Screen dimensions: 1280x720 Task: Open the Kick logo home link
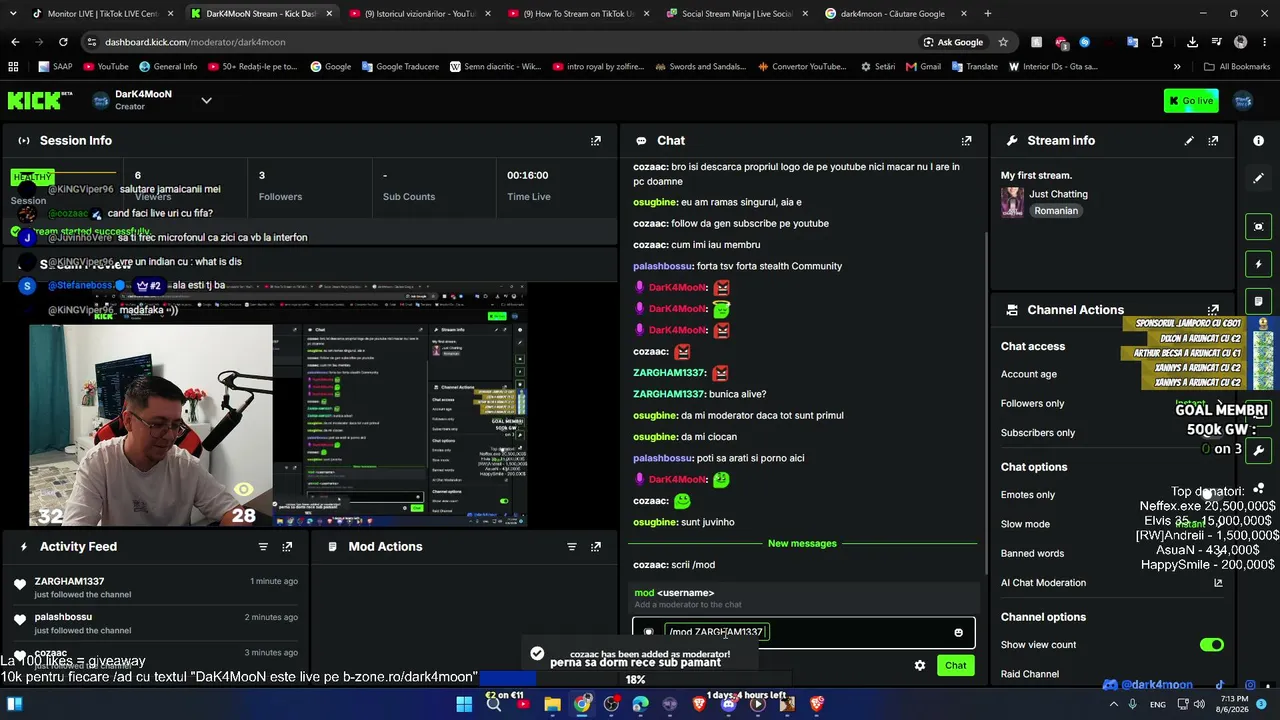(x=40, y=100)
